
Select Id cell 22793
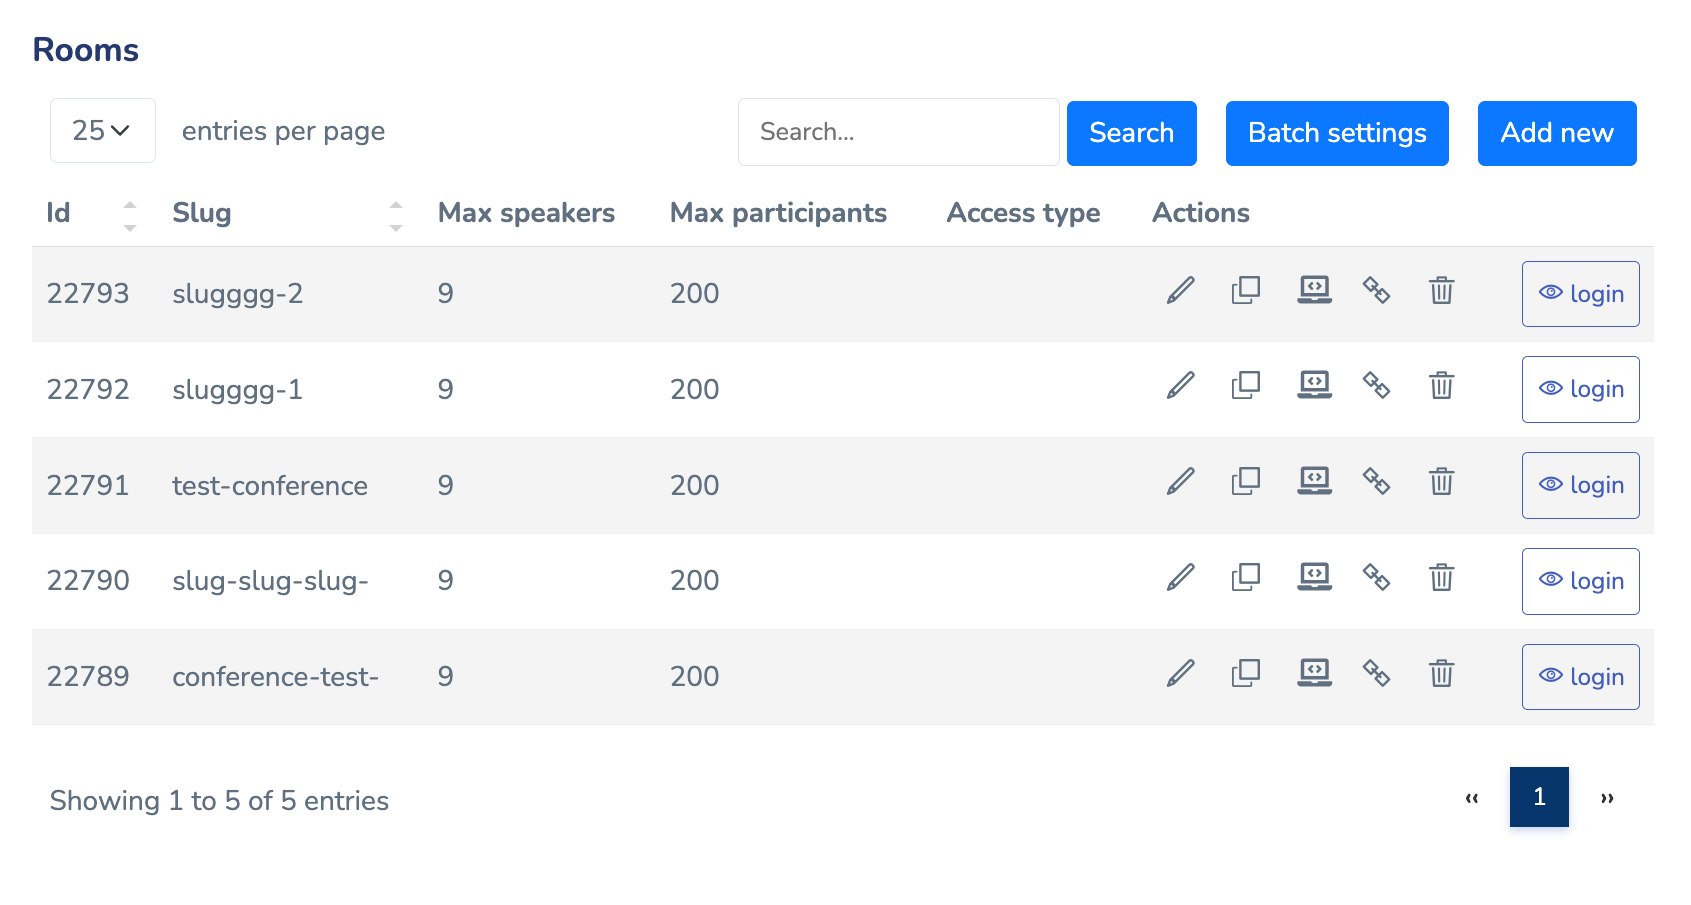(x=88, y=293)
